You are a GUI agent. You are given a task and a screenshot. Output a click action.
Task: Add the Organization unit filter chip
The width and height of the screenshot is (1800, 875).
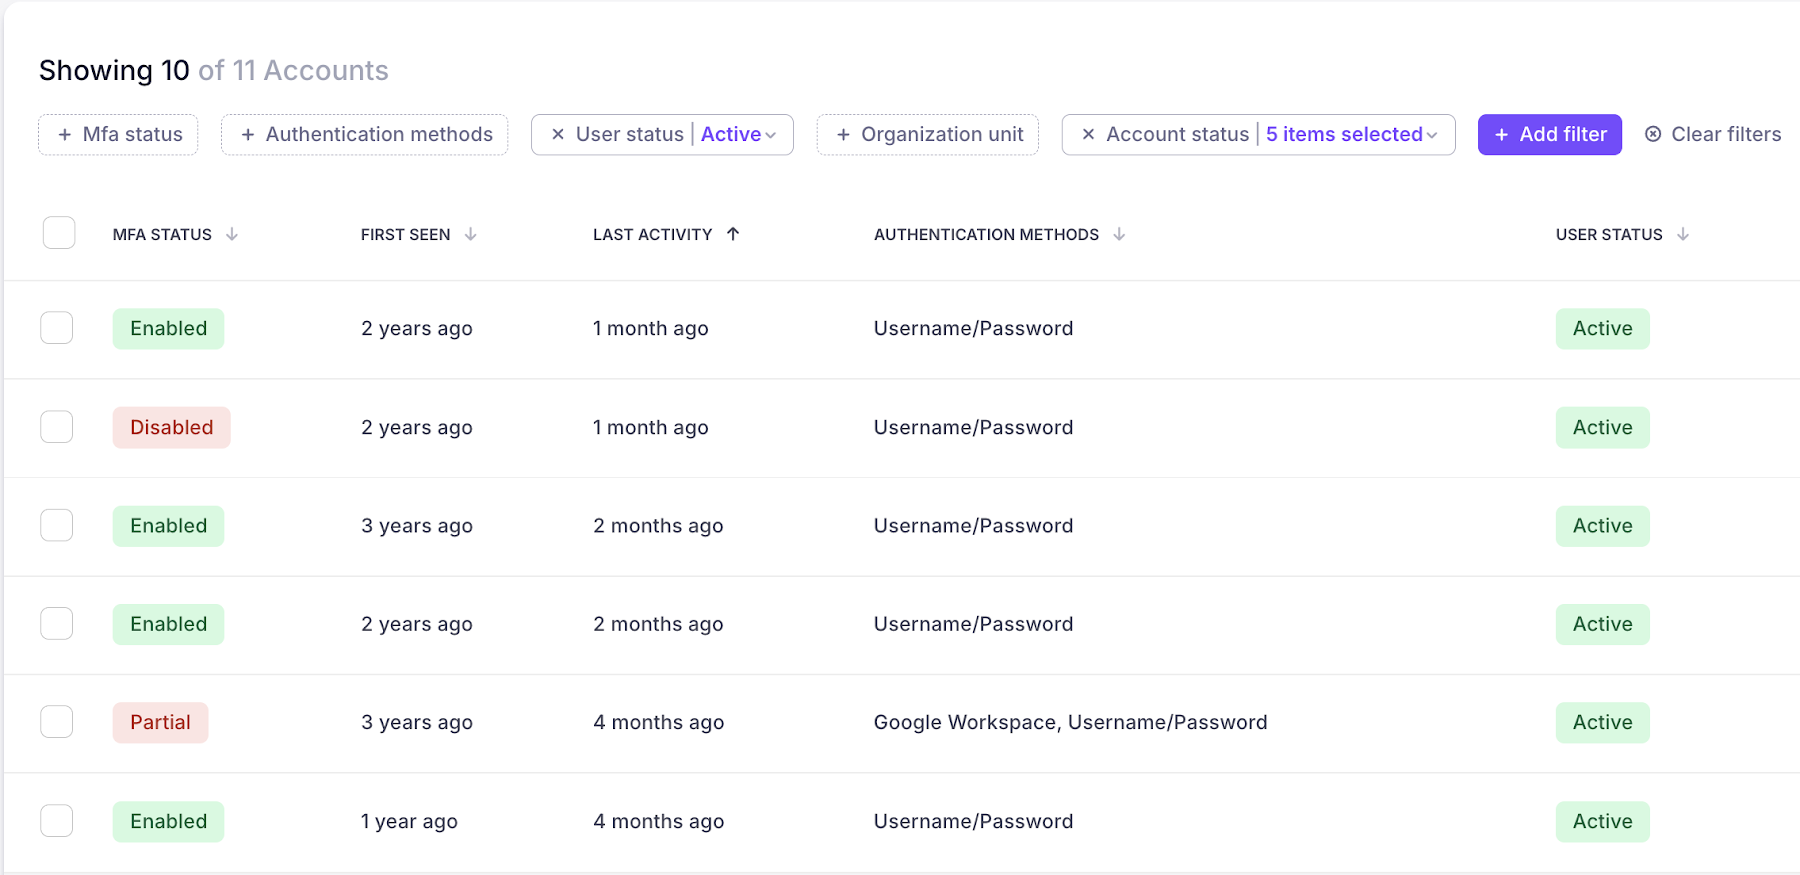coord(927,134)
